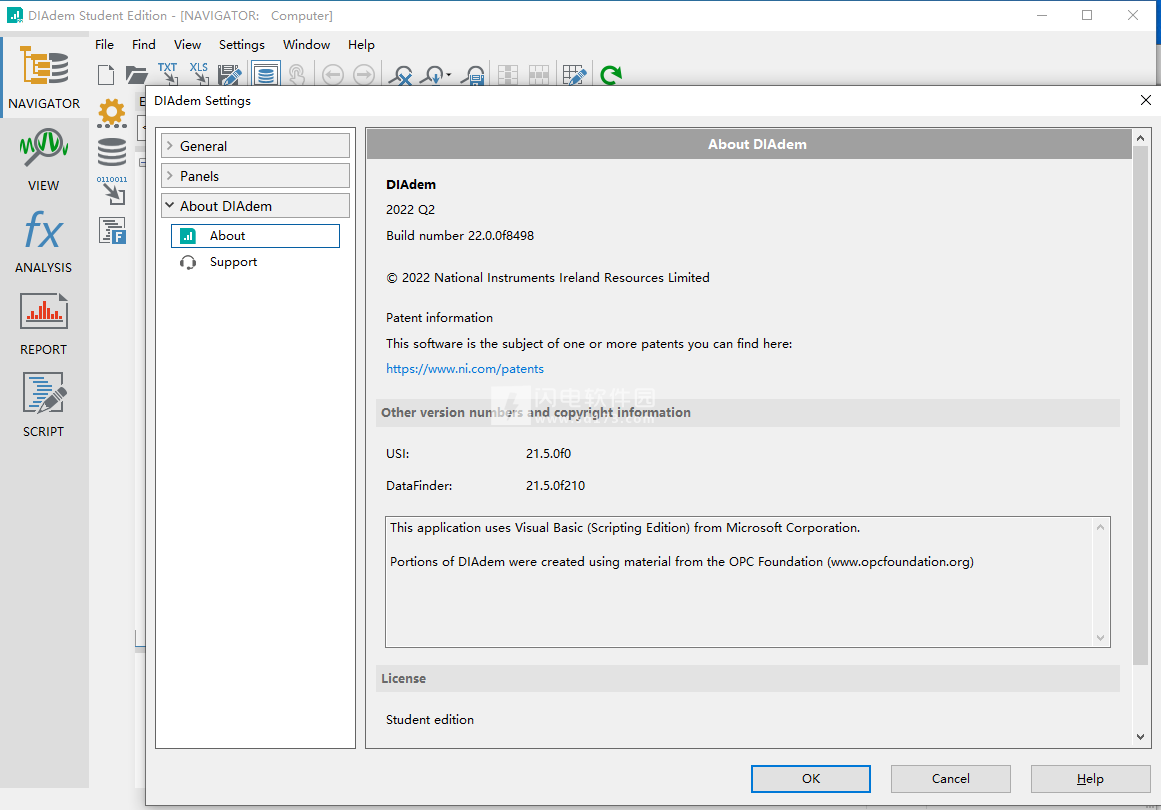Viewport: 1161px width, 810px height.
Task: Click the magnifier with floppy disk icon
Action: click(473, 75)
